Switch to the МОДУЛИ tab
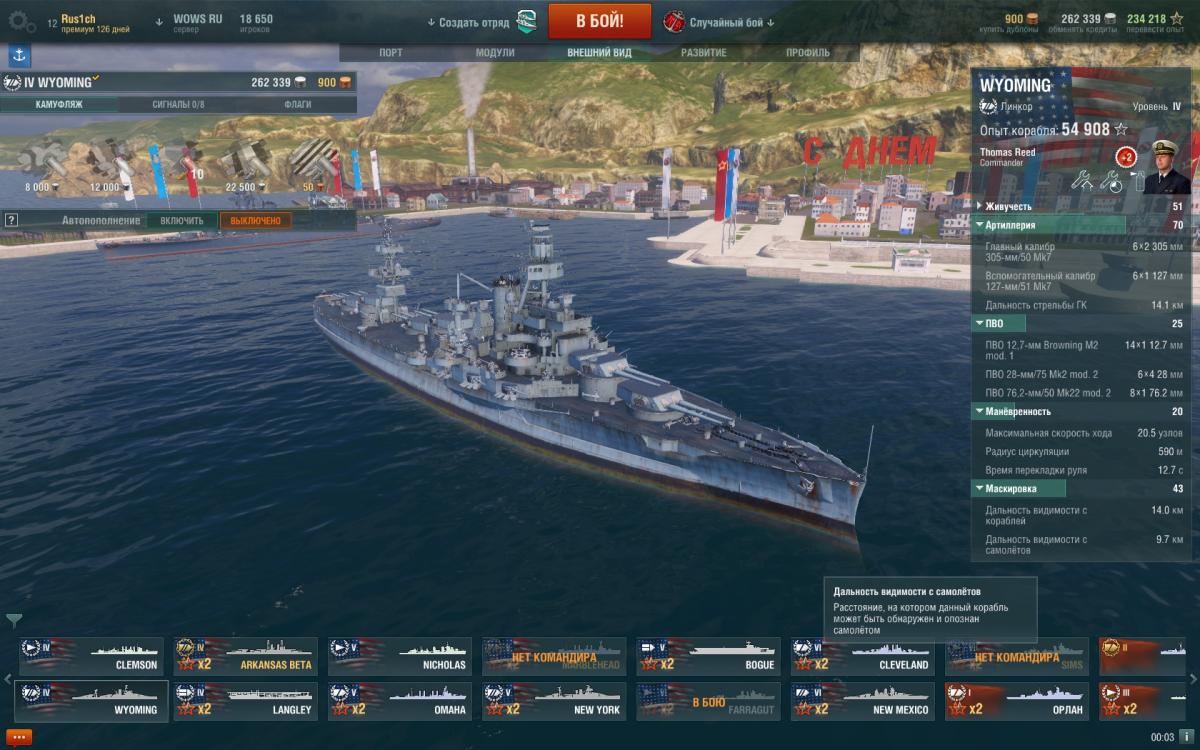This screenshot has width=1200, height=750. tap(495, 52)
